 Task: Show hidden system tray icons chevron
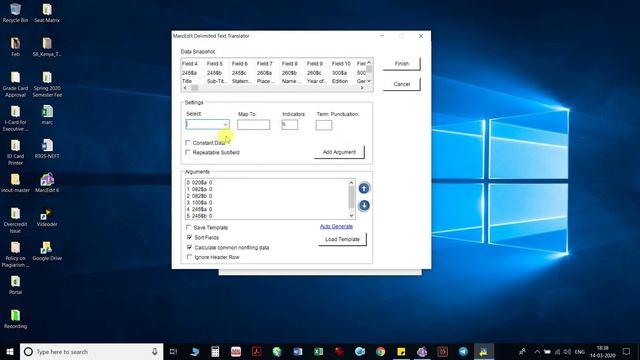point(537,351)
